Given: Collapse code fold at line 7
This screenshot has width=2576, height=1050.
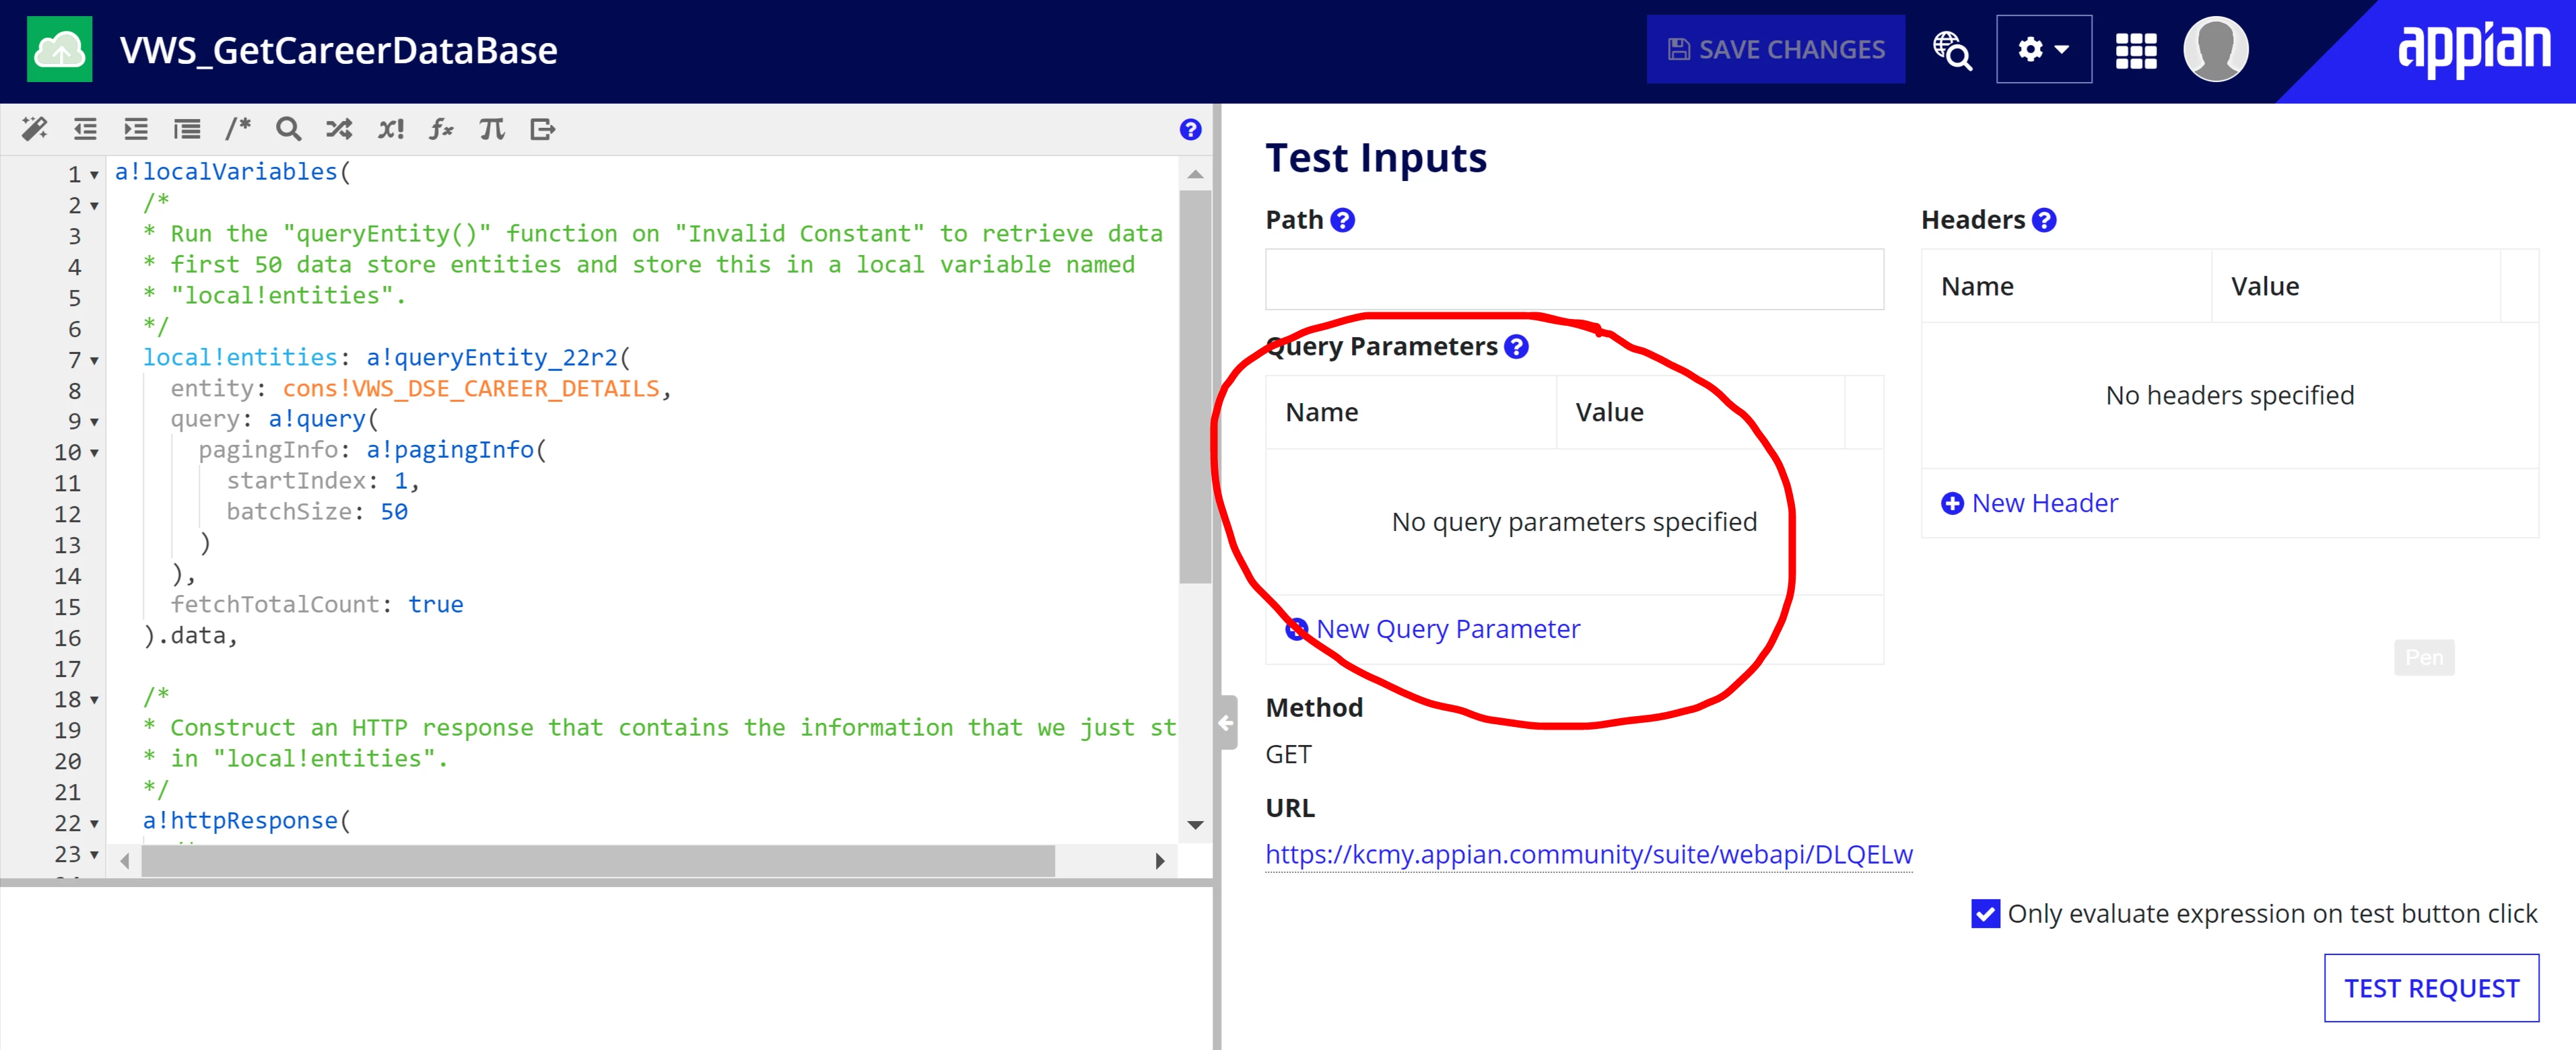Looking at the screenshot, I should click(x=95, y=360).
